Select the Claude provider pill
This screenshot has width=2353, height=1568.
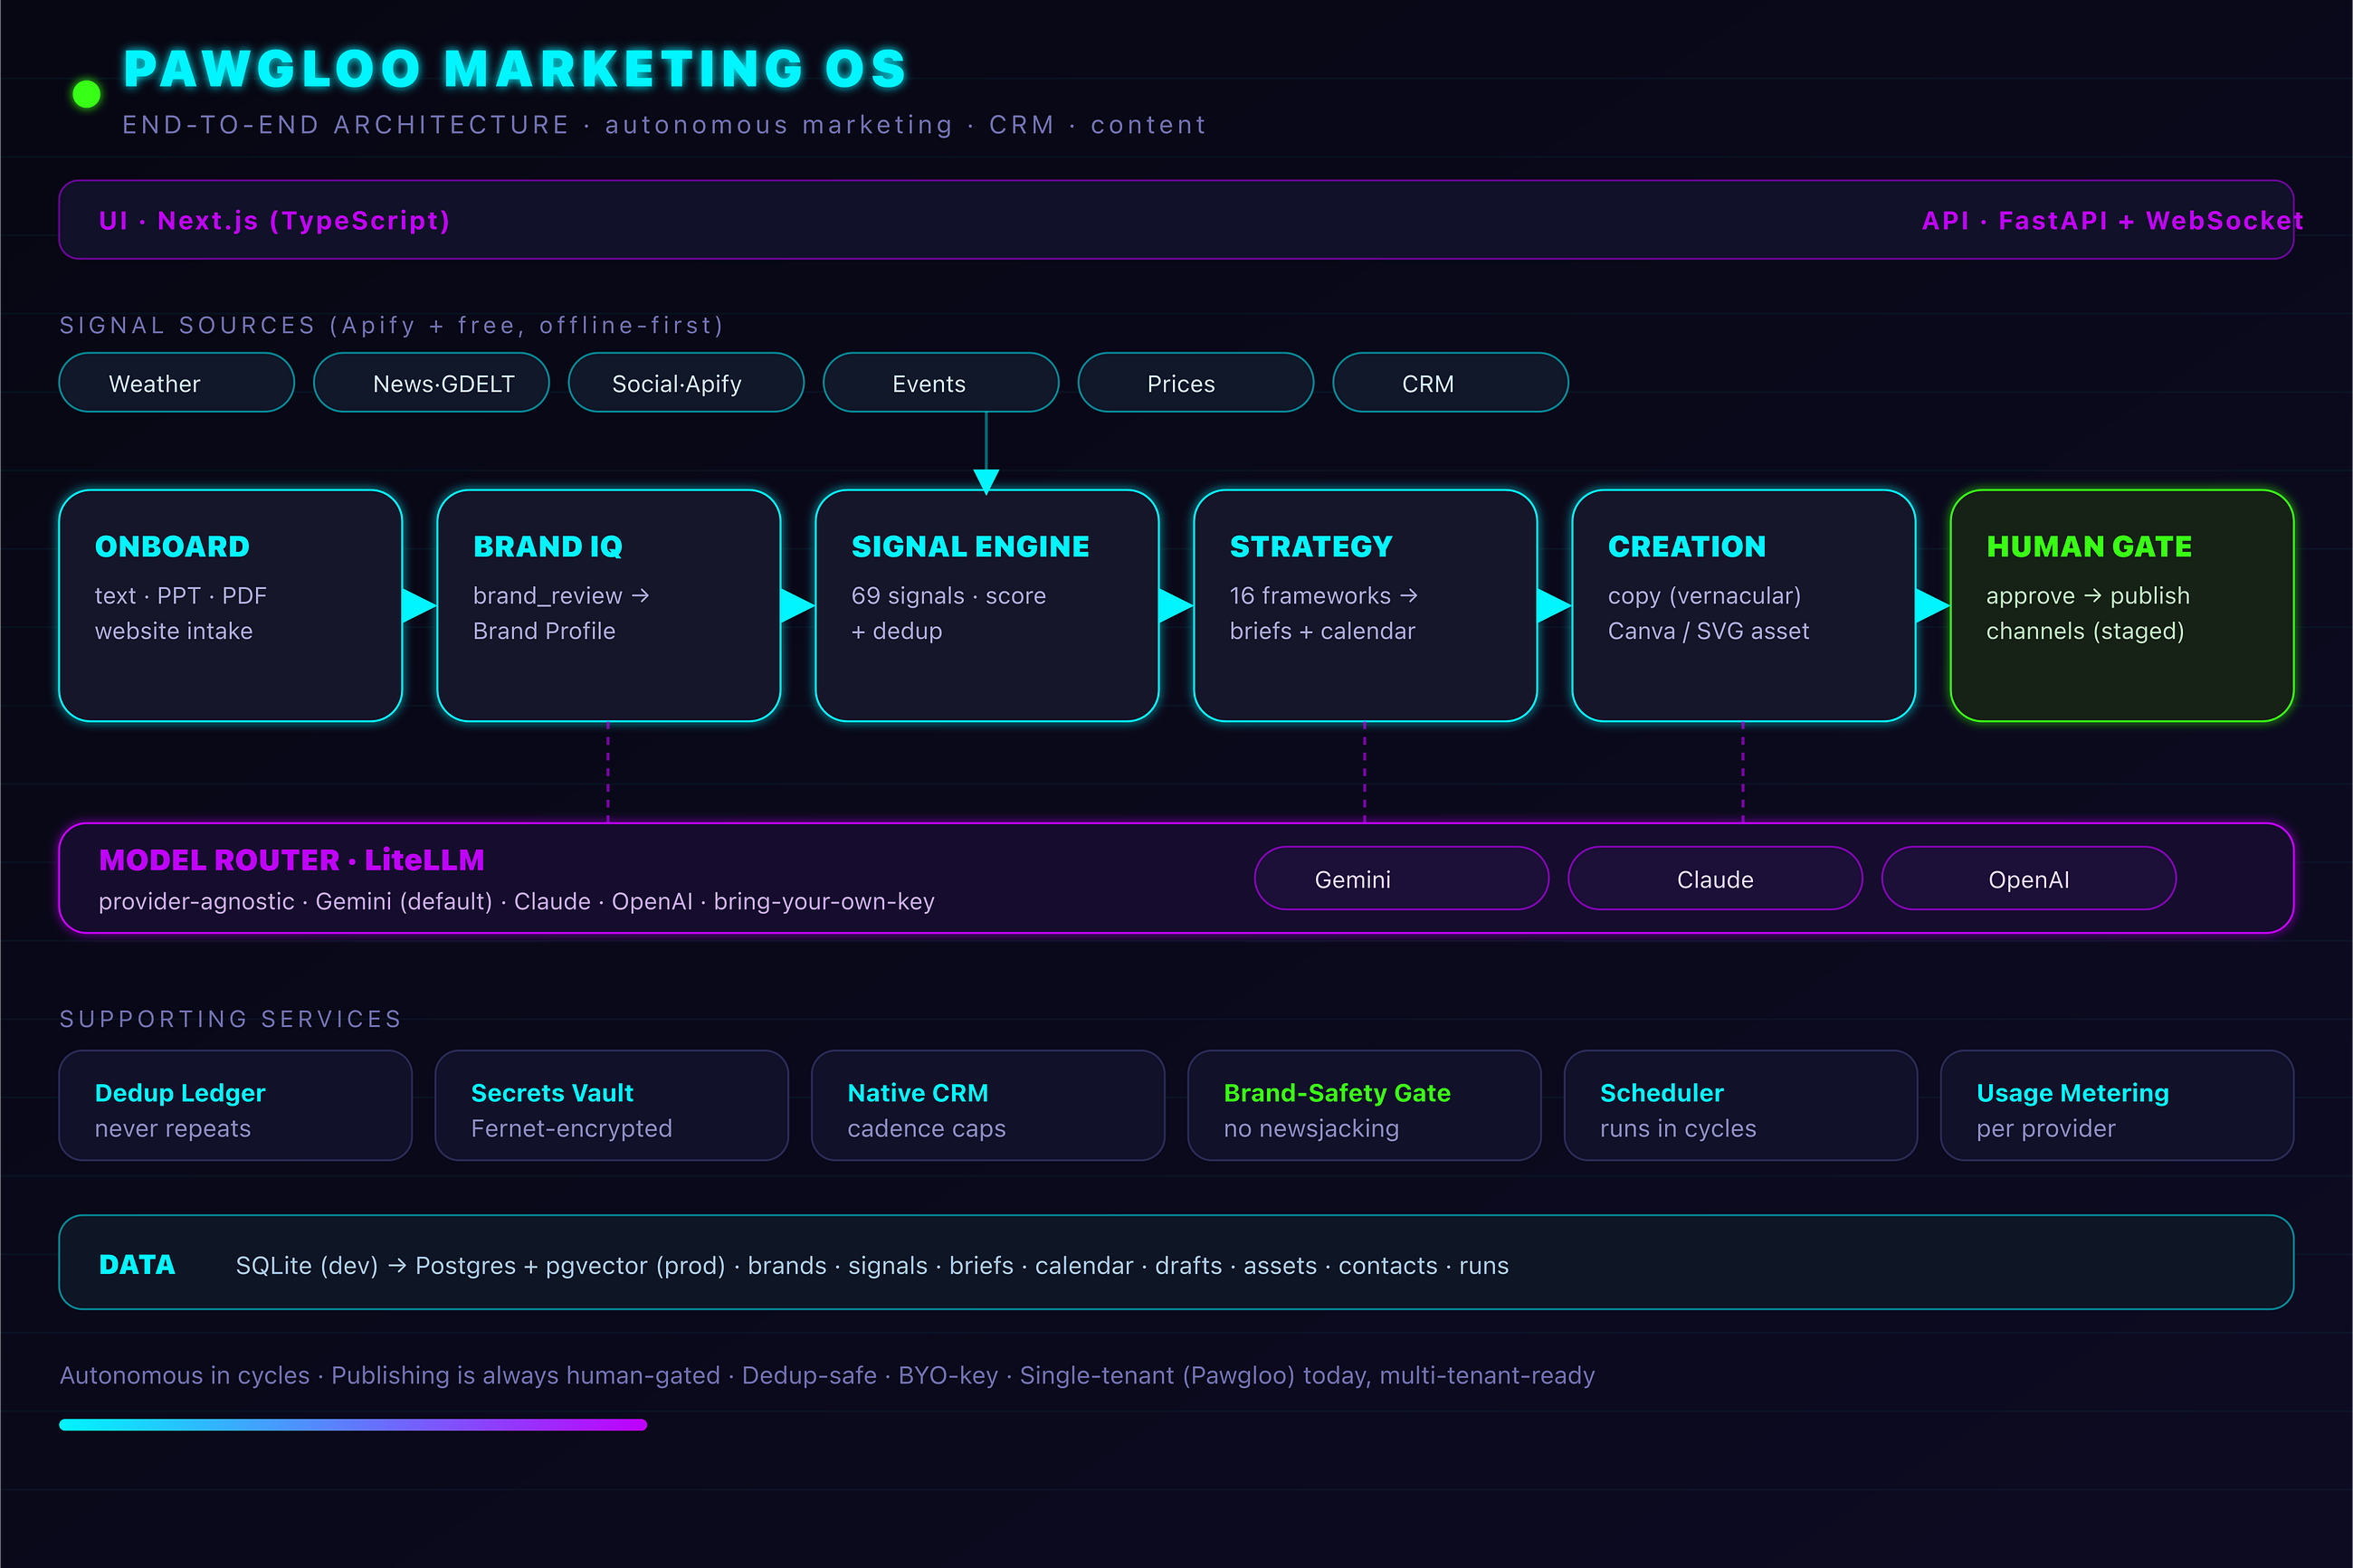[1715, 879]
